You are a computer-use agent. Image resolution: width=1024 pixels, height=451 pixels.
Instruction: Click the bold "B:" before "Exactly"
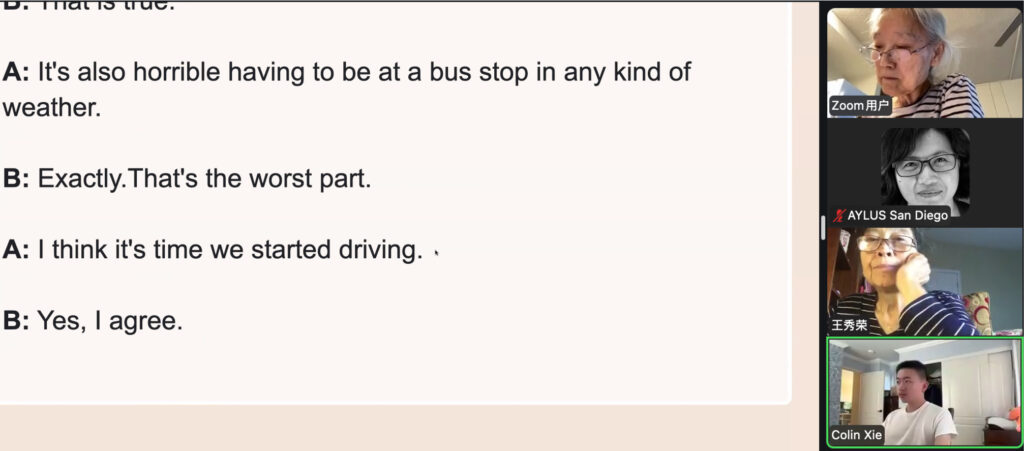(x=16, y=180)
